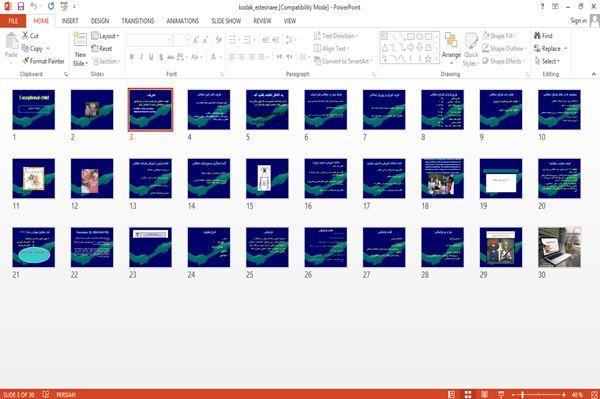Click Decrease List Level icon
This screenshot has height=399, width=600.
pos(266,40)
